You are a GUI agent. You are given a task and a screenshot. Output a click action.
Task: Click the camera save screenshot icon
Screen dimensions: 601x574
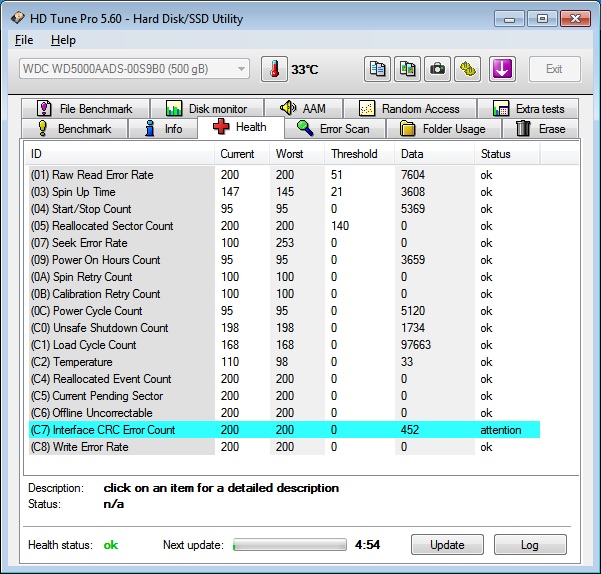pyautogui.click(x=438, y=69)
